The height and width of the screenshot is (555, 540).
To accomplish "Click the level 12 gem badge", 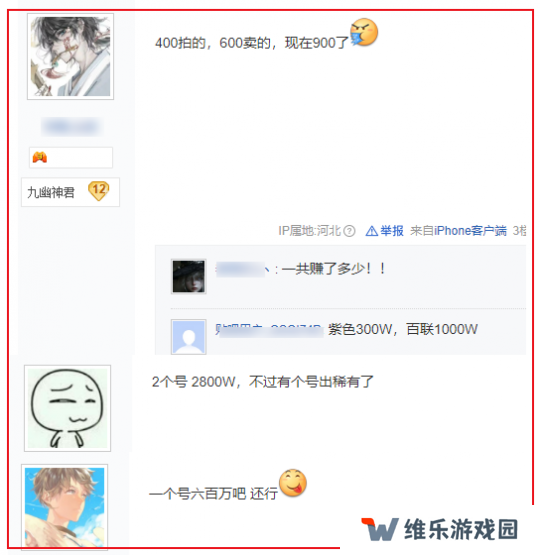I will [x=99, y=191].
